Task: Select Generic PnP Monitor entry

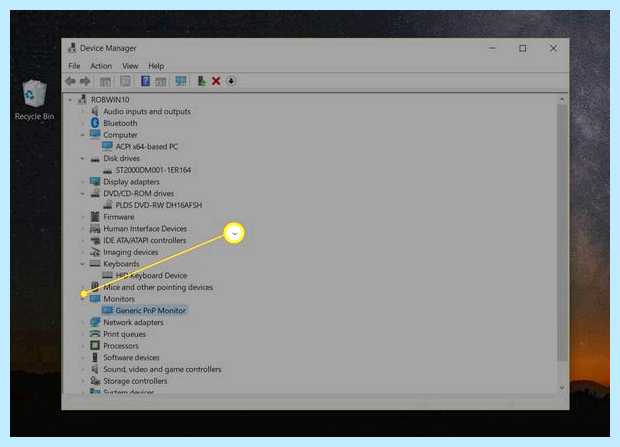Action: pyautogui.click(x=151, y=311)
